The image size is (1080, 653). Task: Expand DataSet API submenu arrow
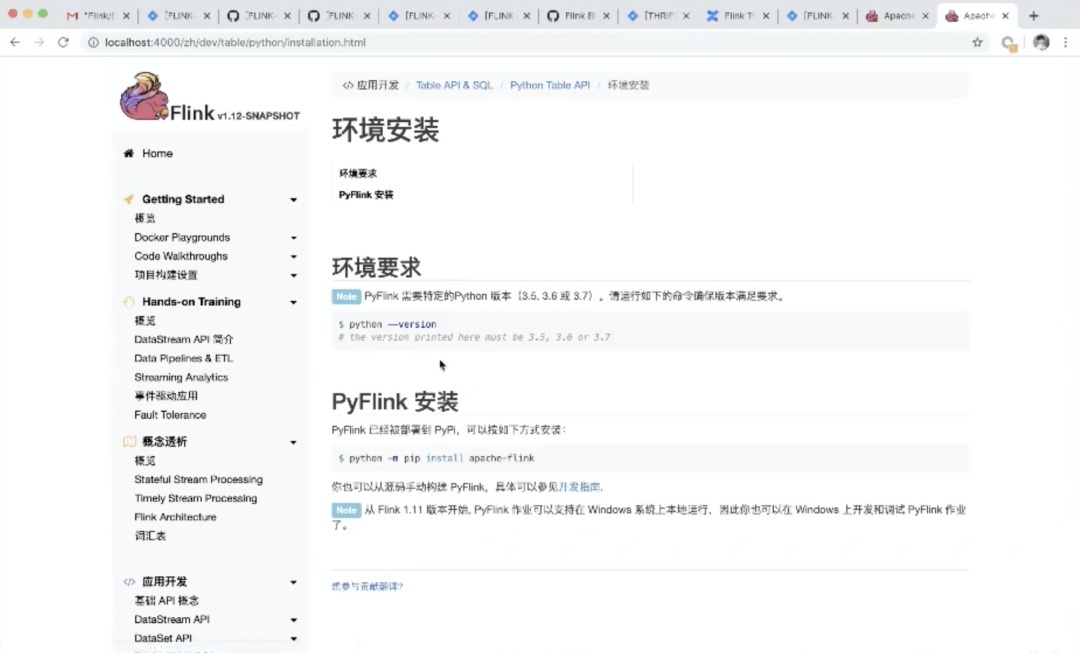tap(293, 639)
